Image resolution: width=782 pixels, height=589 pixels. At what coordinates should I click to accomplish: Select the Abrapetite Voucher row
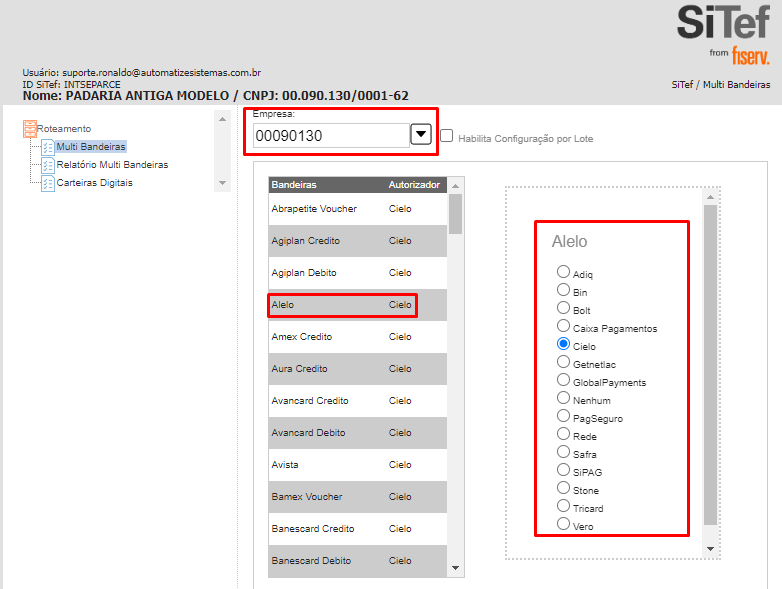pos(358,209)
